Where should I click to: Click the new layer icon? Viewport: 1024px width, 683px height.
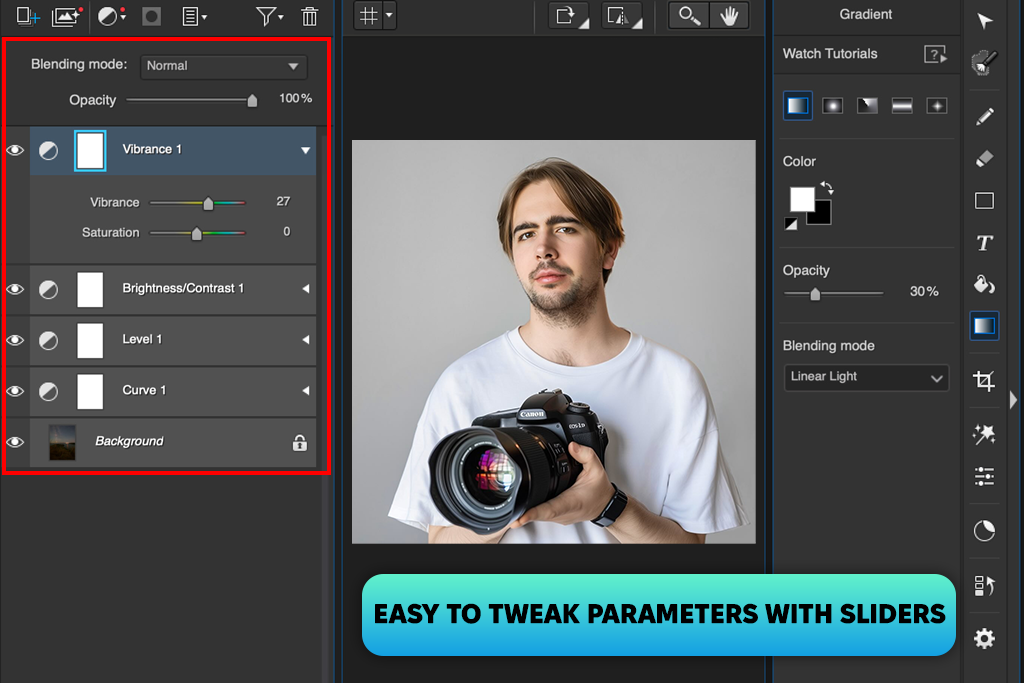[27, 16]
